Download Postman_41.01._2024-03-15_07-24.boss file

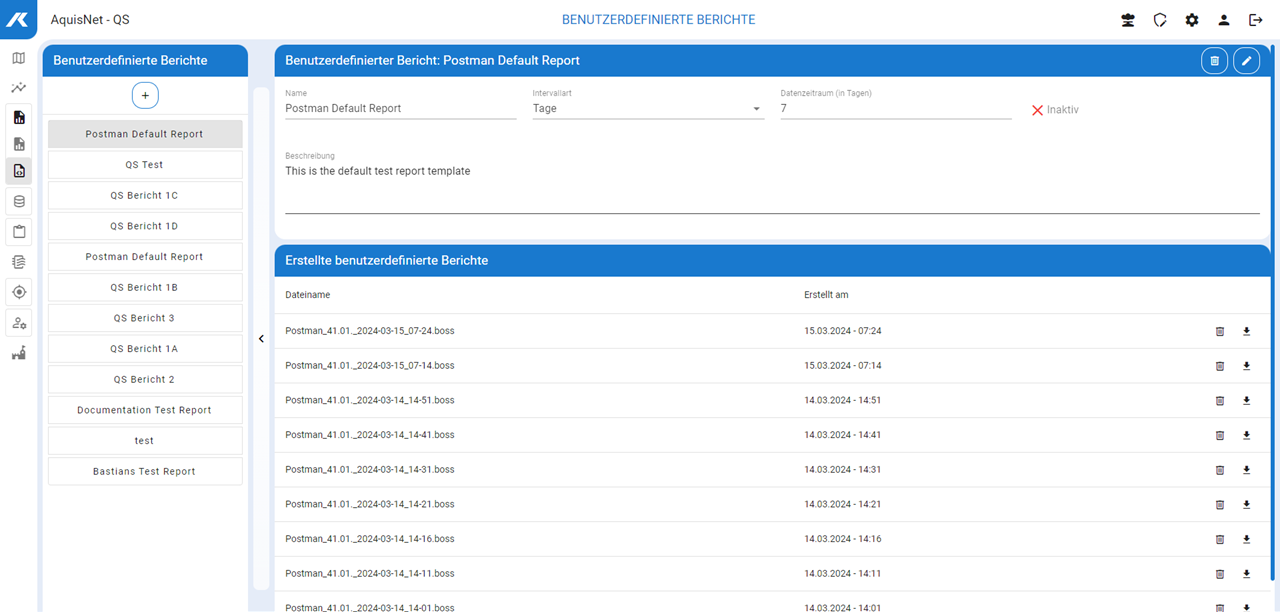coord(1246,331)
